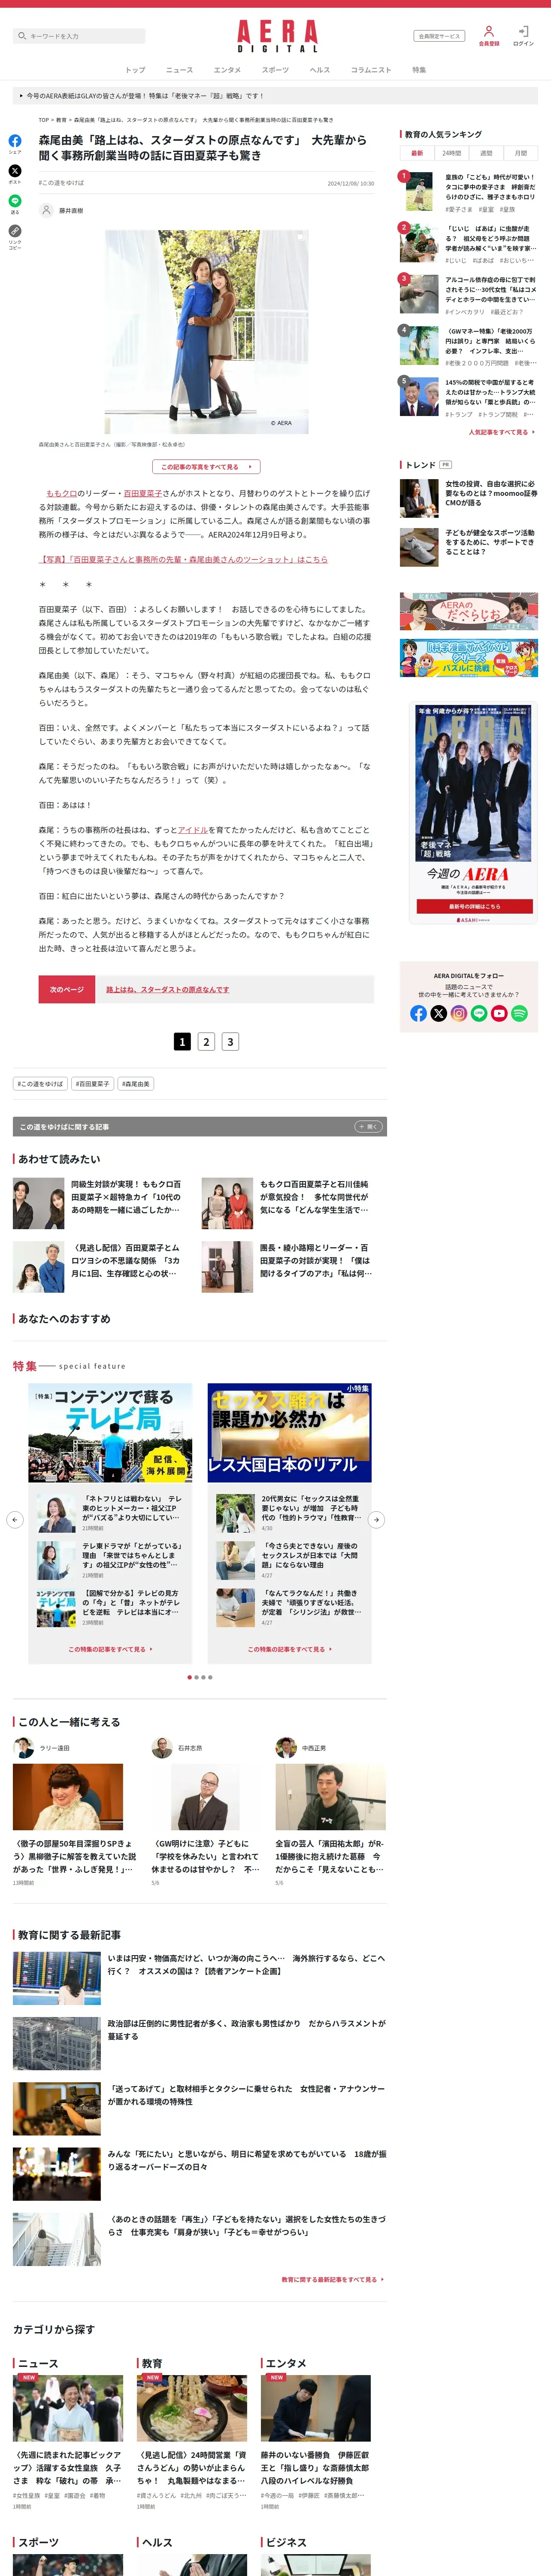
Task: Select 最新 ranking tab
Action: [417, 153]
